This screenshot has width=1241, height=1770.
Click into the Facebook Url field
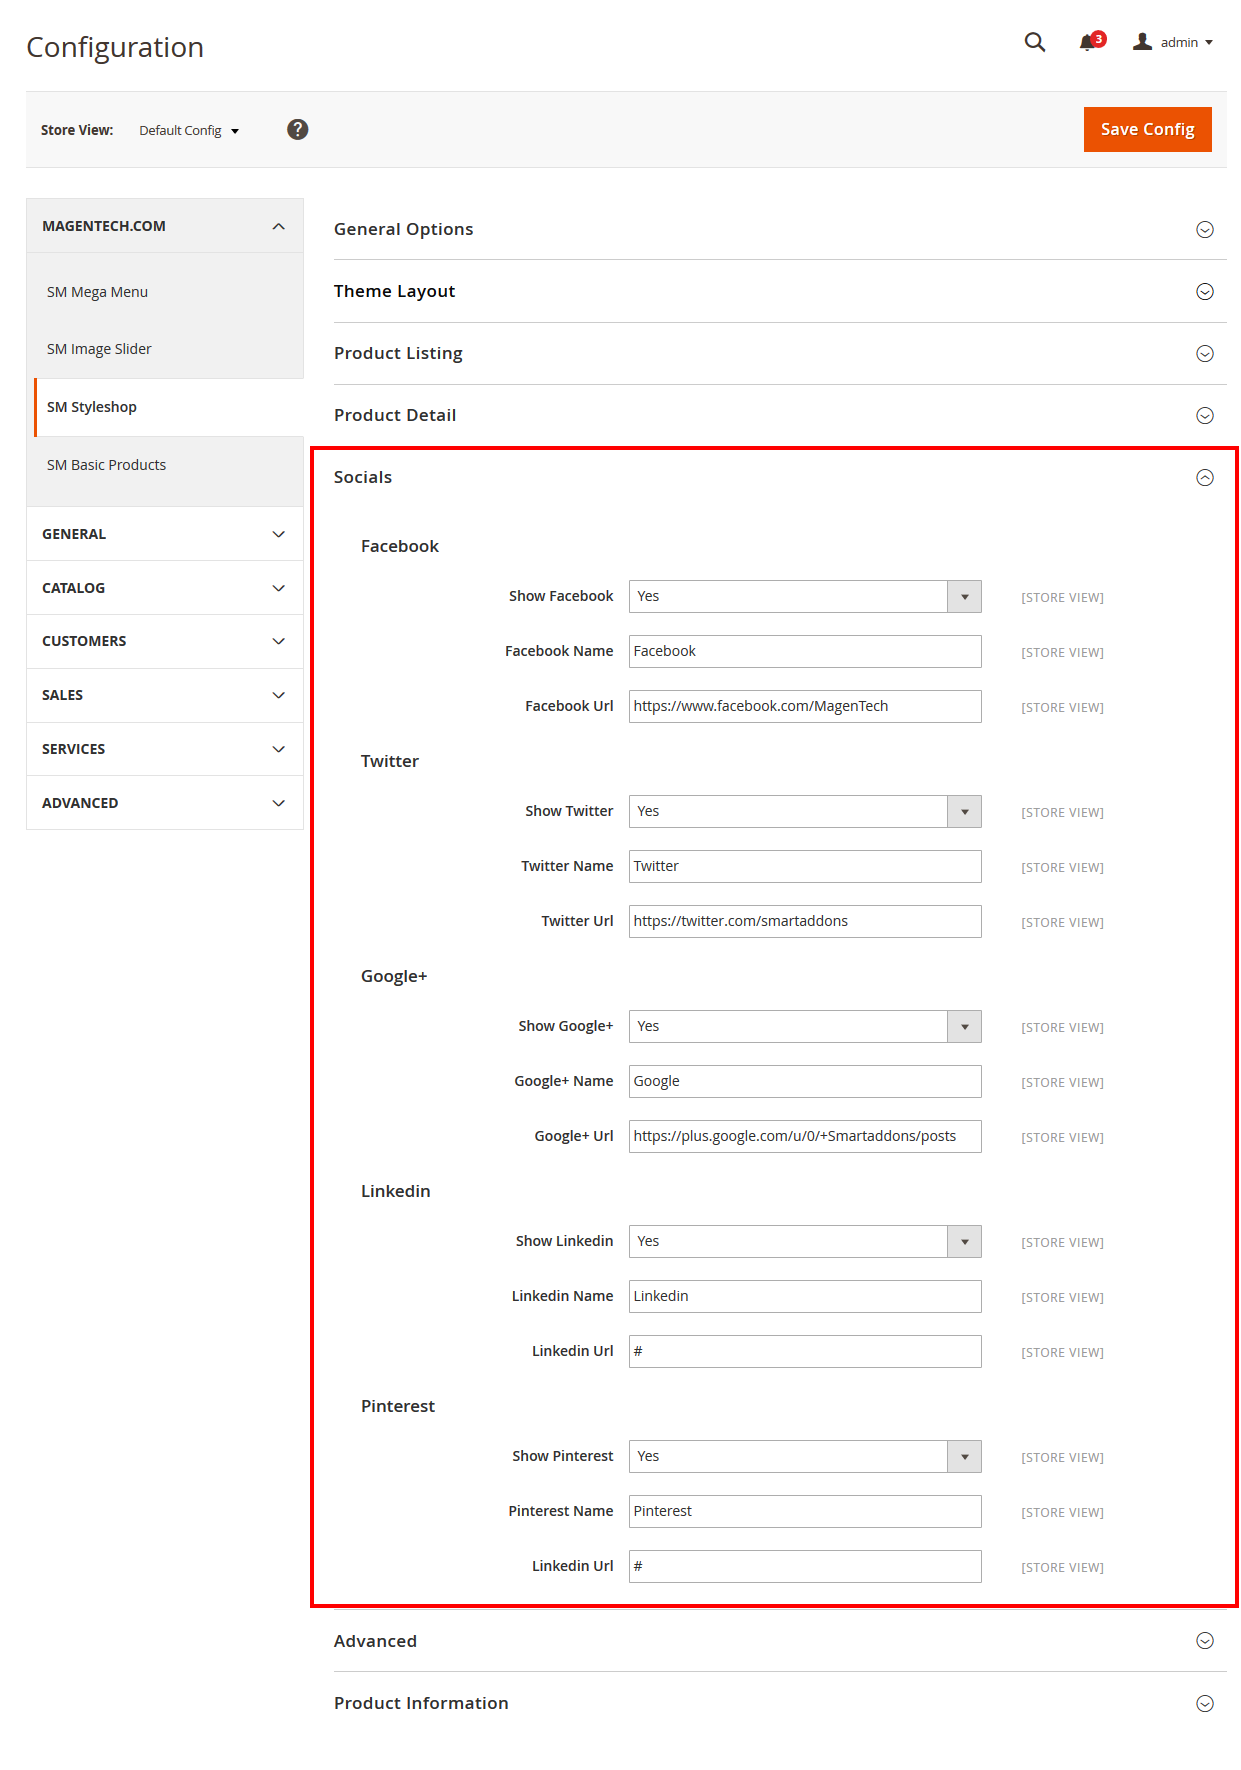[x=805, y=707]
